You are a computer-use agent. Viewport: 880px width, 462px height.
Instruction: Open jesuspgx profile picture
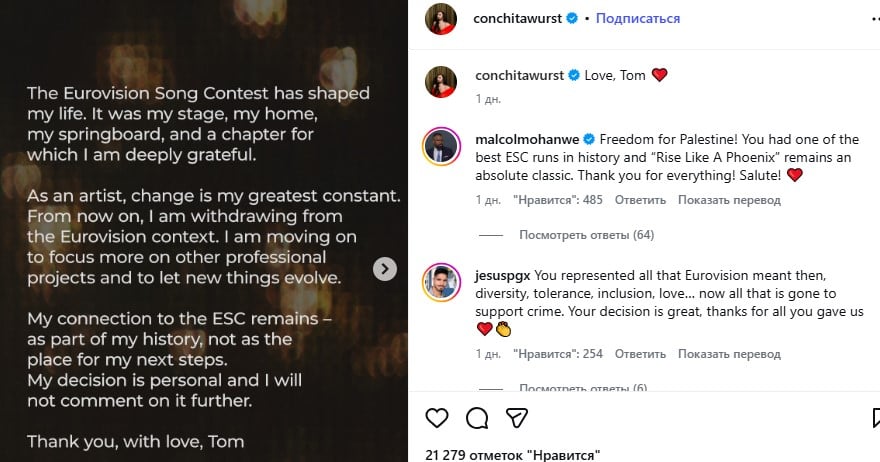(x=441, y=283)
